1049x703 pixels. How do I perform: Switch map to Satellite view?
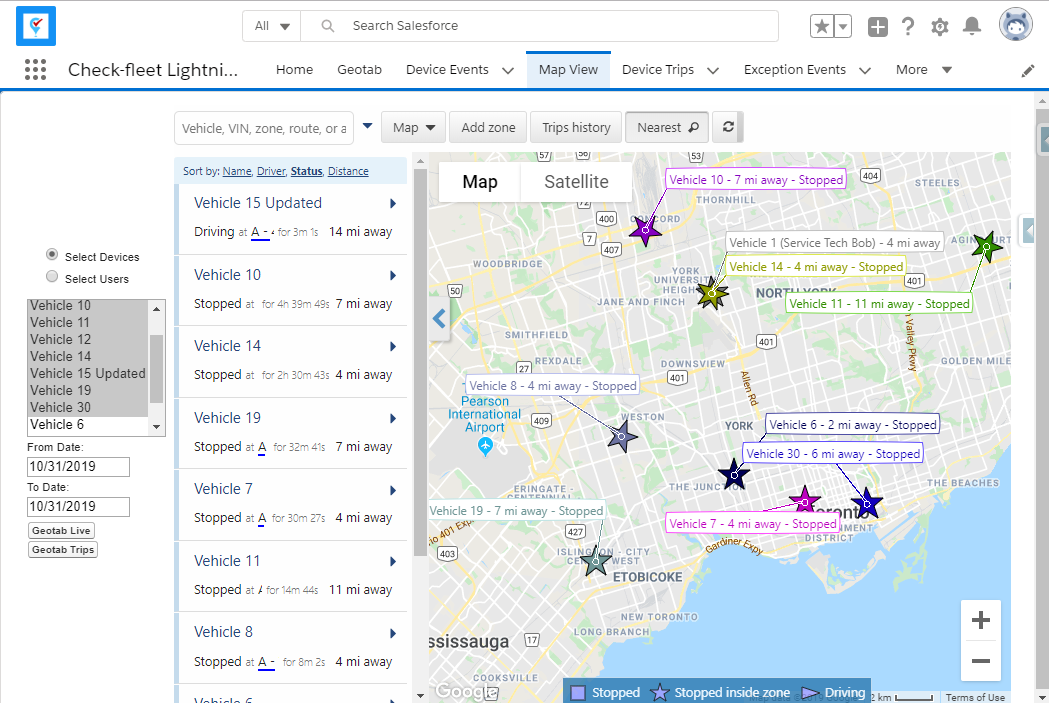pyautogui.click(x=576, y=182)
